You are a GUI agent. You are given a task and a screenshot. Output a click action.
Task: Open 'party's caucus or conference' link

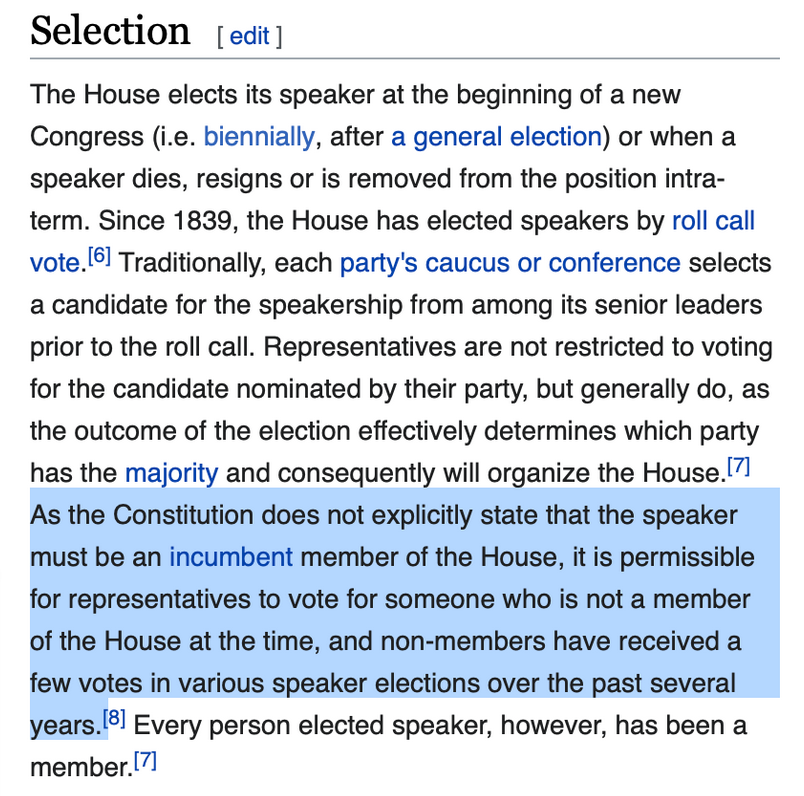[510, 263]
